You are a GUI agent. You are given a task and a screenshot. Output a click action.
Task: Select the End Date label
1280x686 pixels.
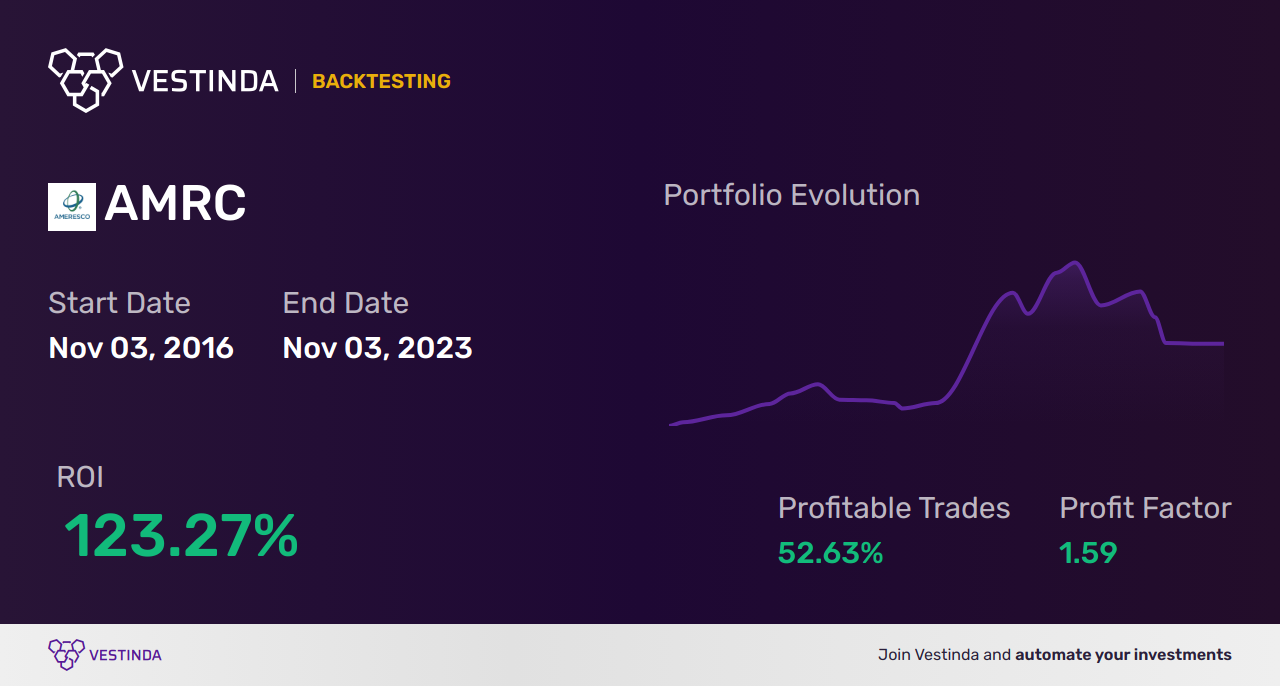[x=345, y=303]
